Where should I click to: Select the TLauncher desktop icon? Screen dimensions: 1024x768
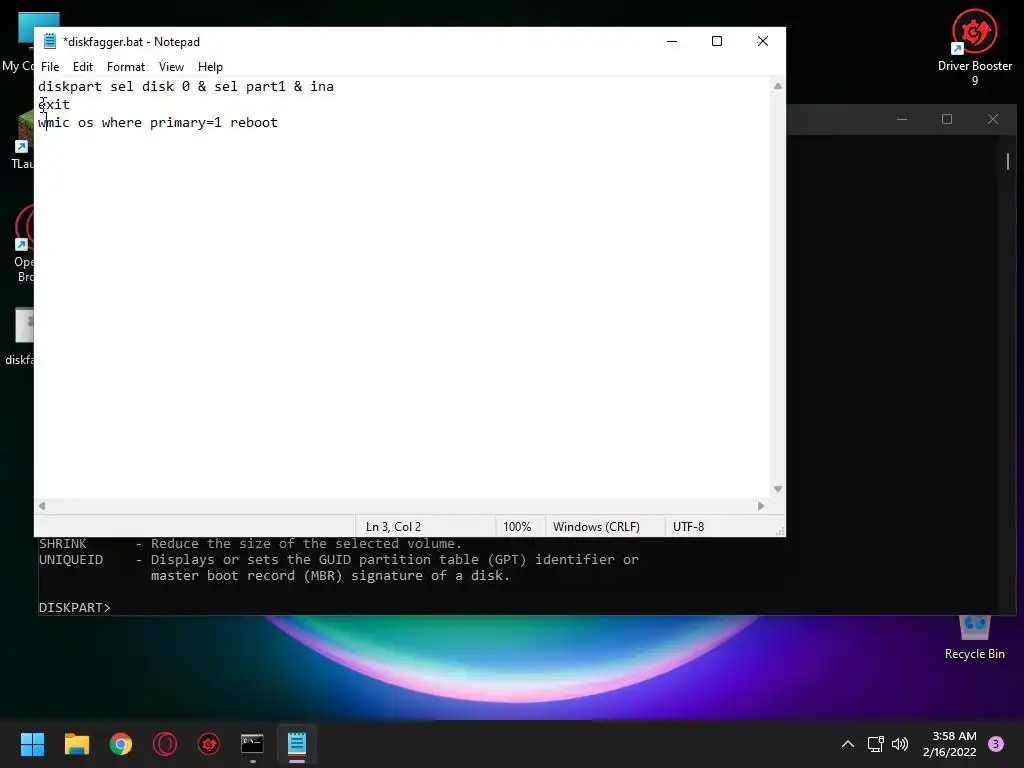tap(24, 140)
